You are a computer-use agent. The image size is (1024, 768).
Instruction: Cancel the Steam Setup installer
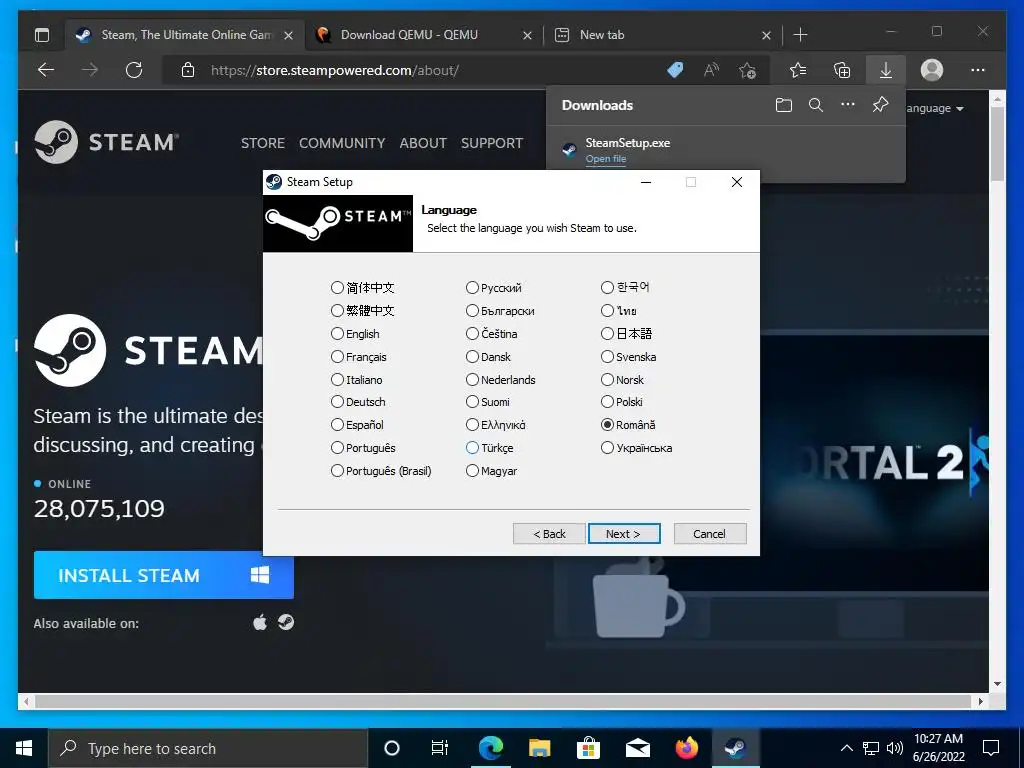point(710,534)
